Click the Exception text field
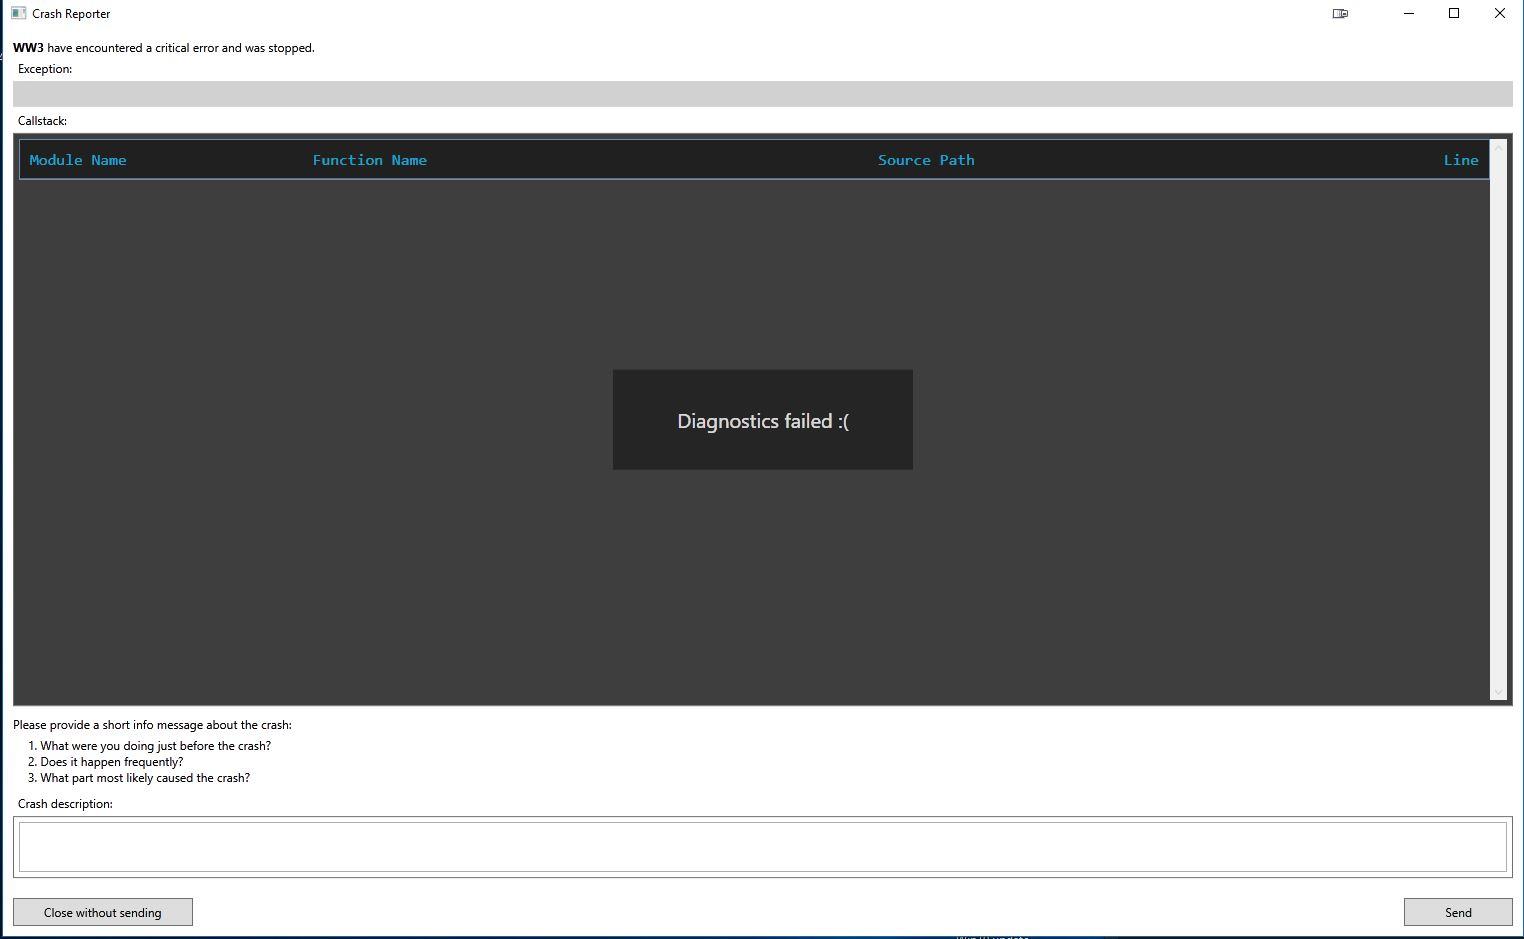Screen dimensions: 1524x939 coord(762,93)
